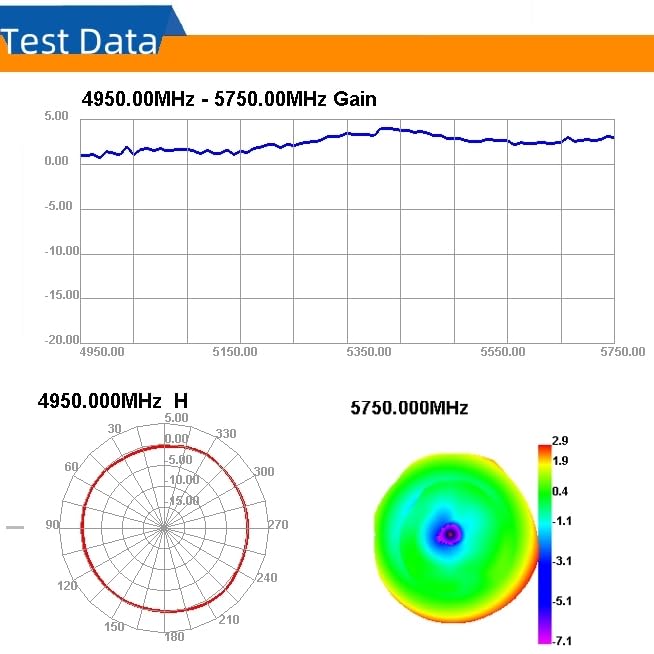This screenshot has width=654, height=654.
Task: Click the 150 degree polar label
Action: tap(114, 626)
